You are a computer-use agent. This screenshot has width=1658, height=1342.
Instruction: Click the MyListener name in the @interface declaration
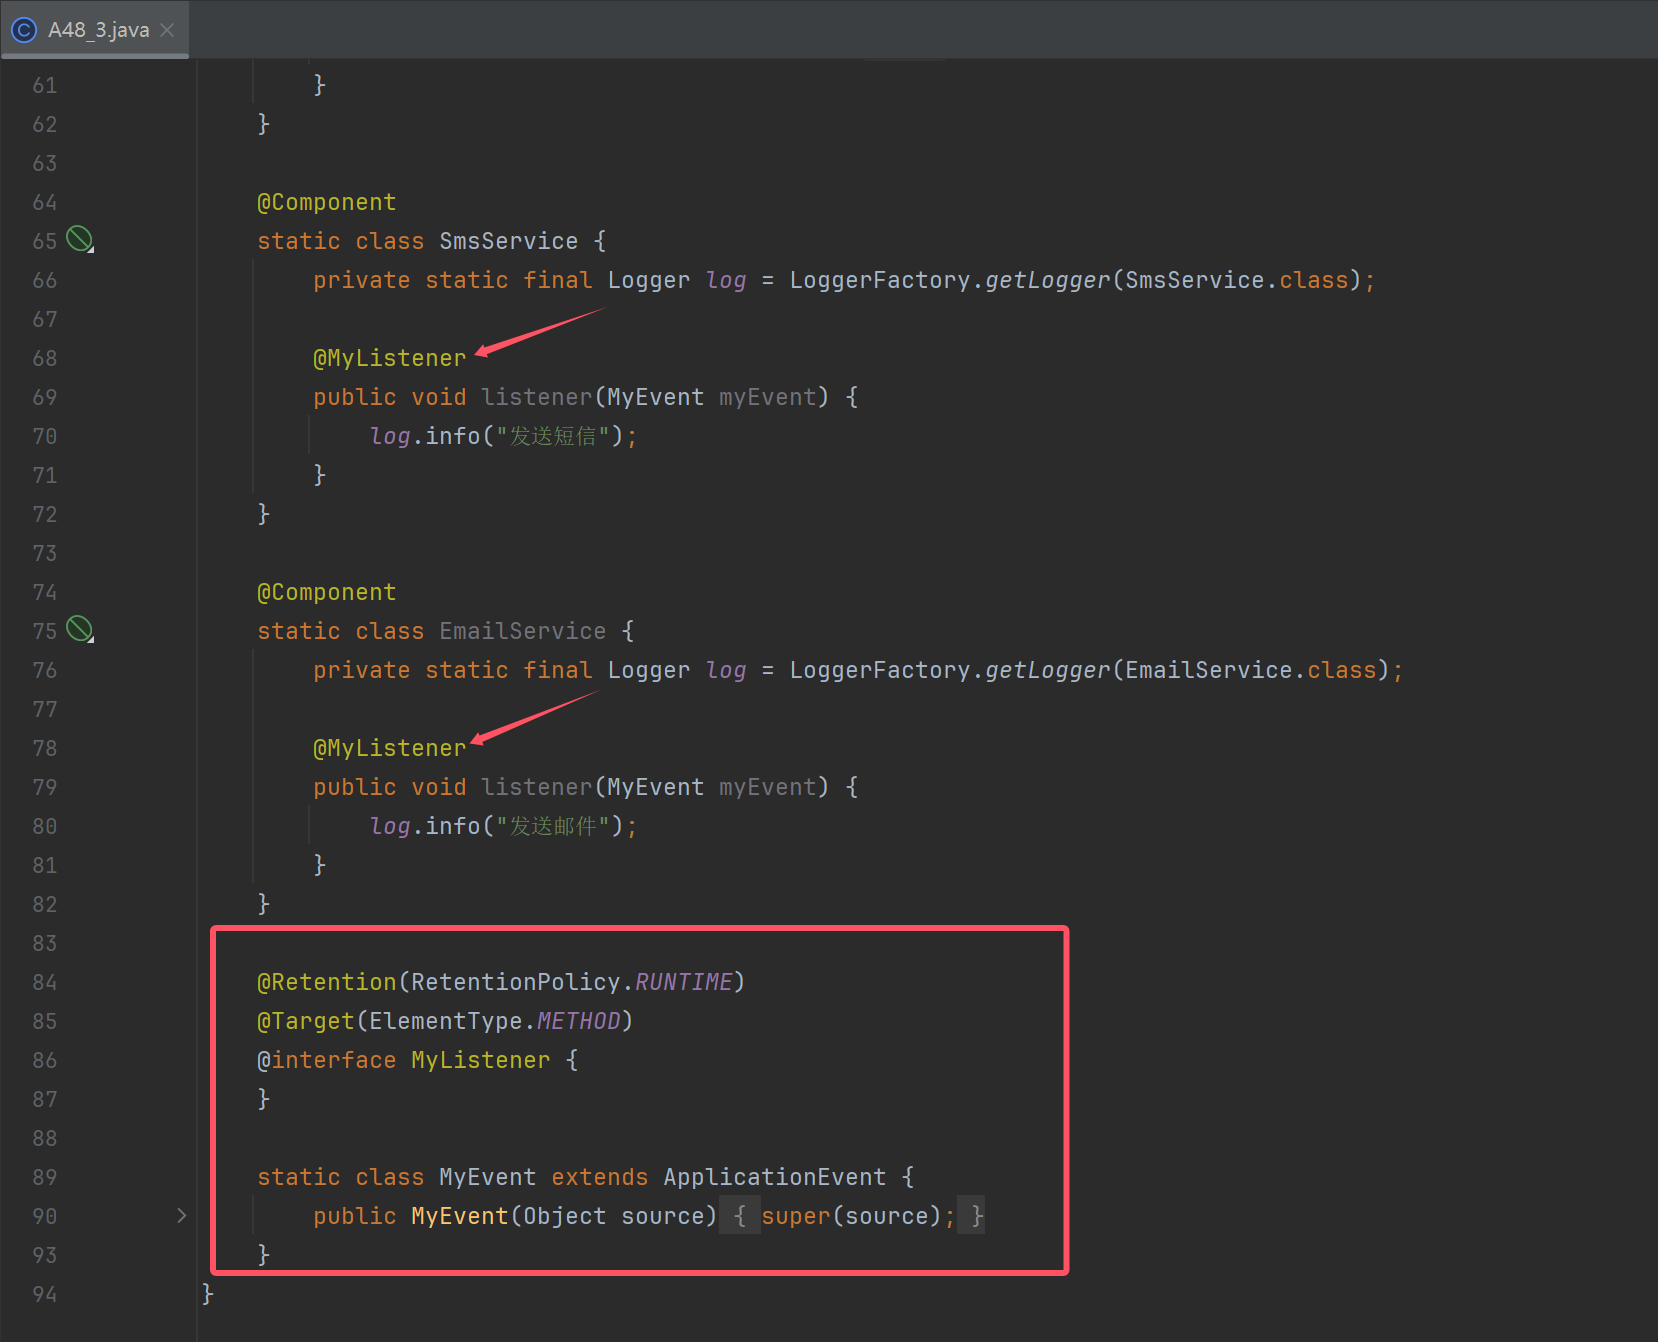pos(480,1060)
